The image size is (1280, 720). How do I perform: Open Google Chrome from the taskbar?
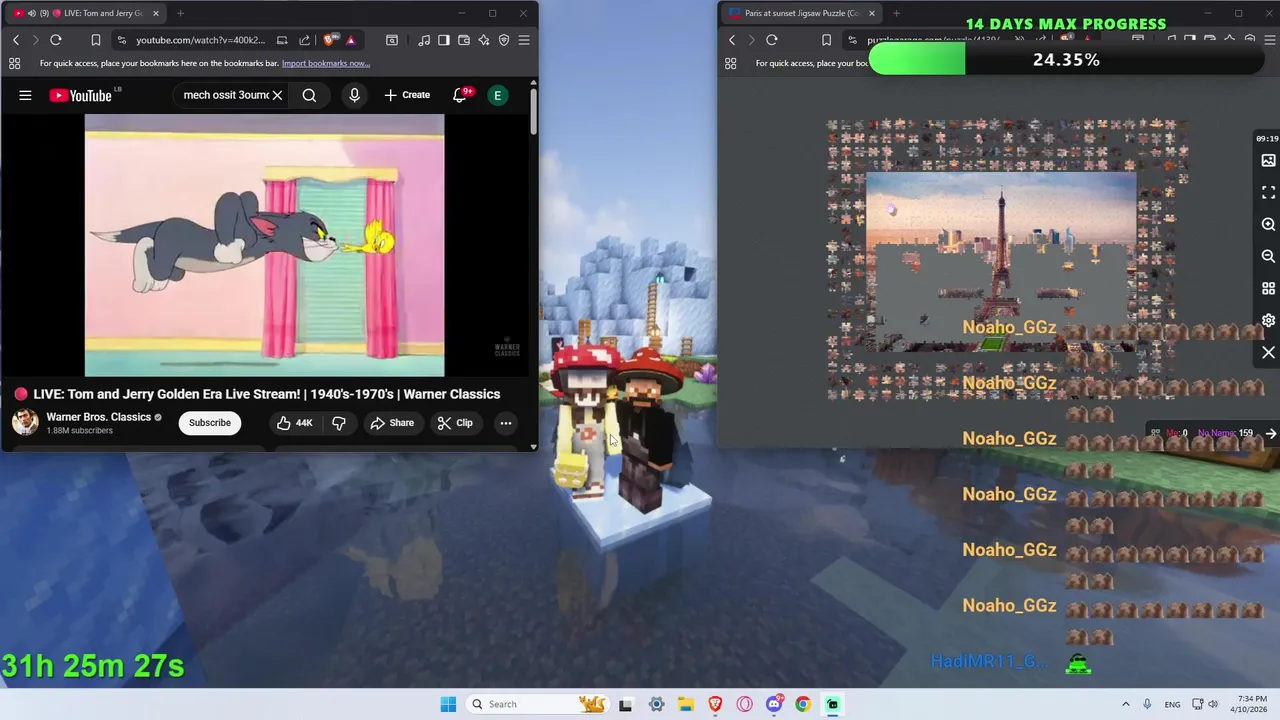(x=803, y=704)
